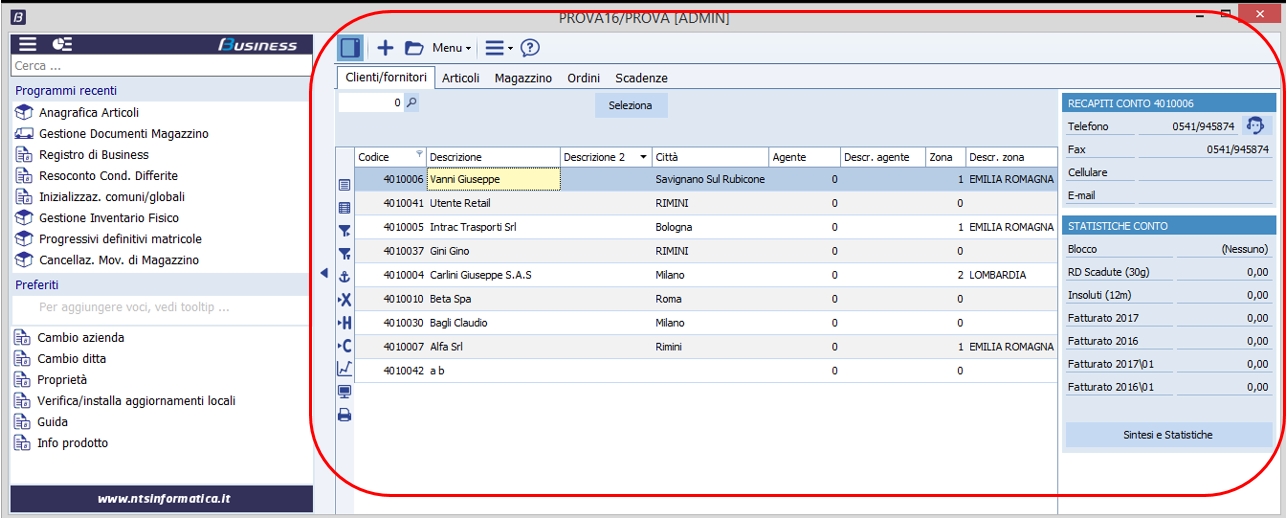Viewport: 1288px width, 518px height.
Task: Click the chart graph icon in sidebar
Action: 345,369
